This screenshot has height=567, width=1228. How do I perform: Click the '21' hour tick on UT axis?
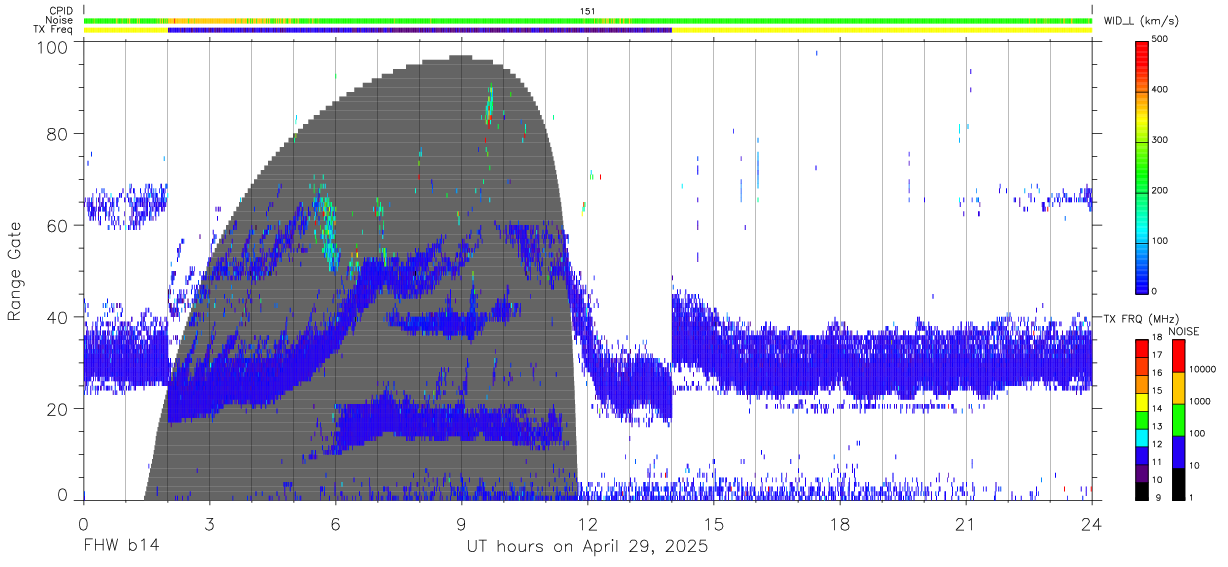[965, 523]
